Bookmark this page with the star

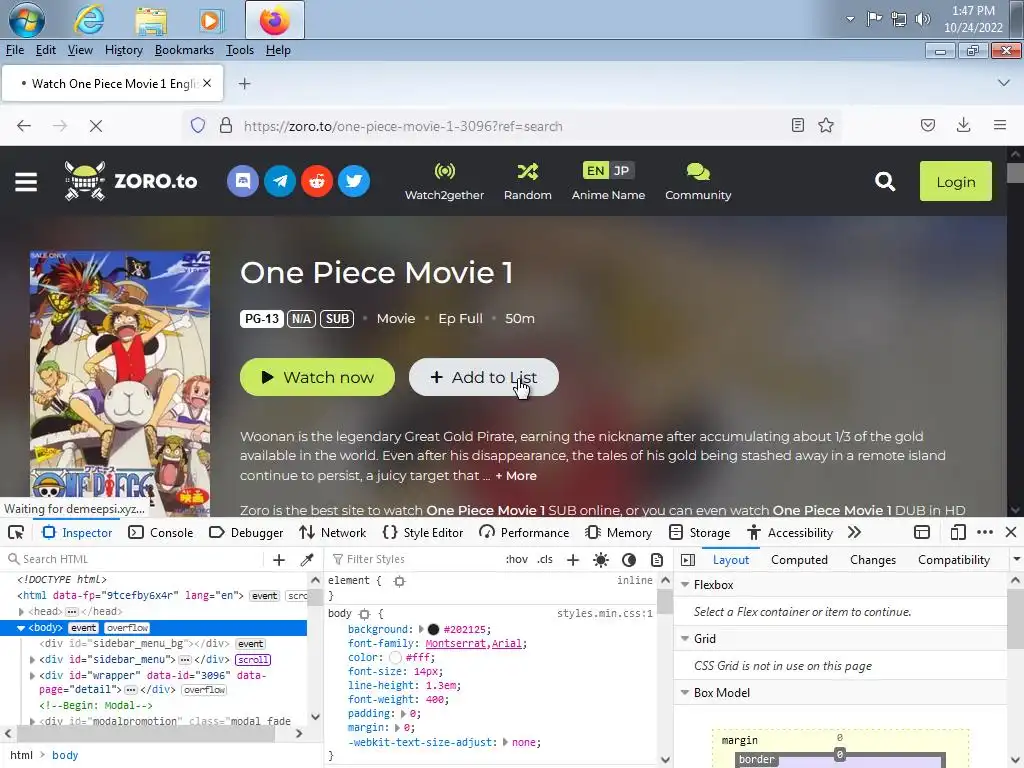click(826, 125)
